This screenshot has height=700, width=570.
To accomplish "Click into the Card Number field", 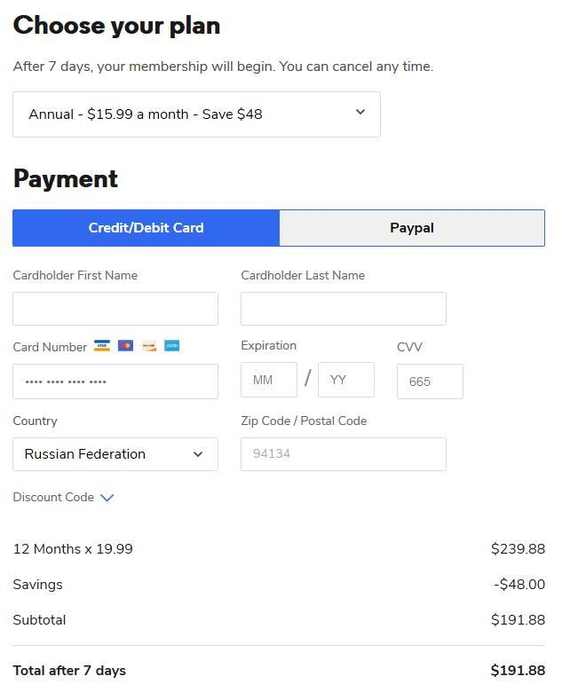I will (x=115, y=381).
